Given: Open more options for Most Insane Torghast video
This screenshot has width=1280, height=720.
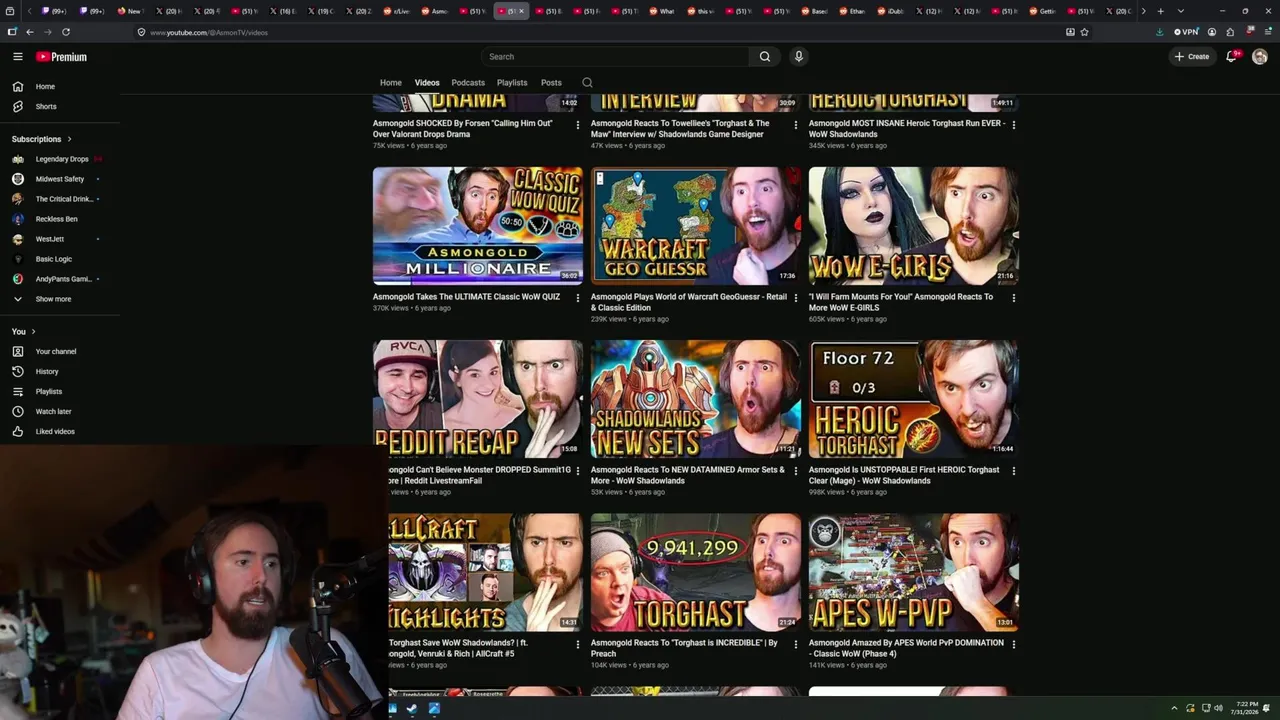Looking at the screenshot, I should pyautogui.click(x=1014, y=125).
